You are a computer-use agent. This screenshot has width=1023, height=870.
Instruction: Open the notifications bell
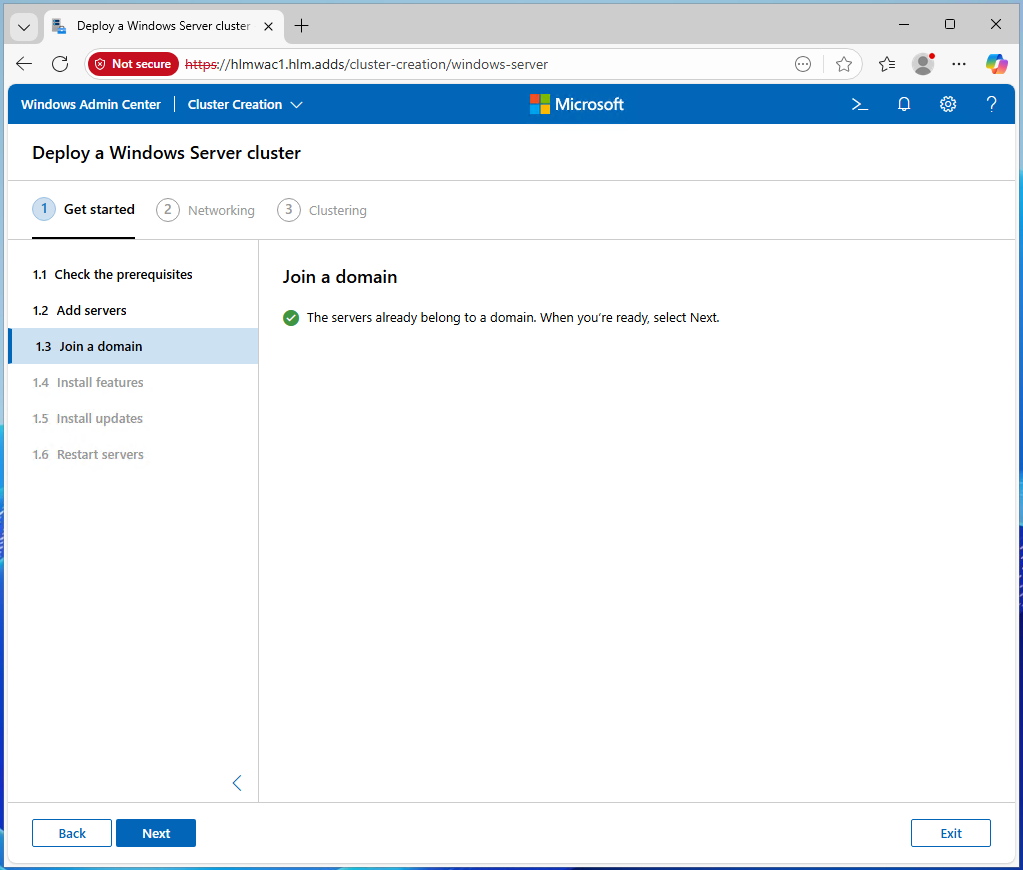point(904,104)
